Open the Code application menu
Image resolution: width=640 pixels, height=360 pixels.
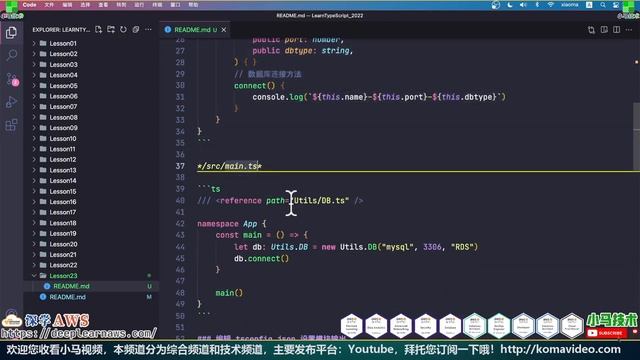(29, 5)
